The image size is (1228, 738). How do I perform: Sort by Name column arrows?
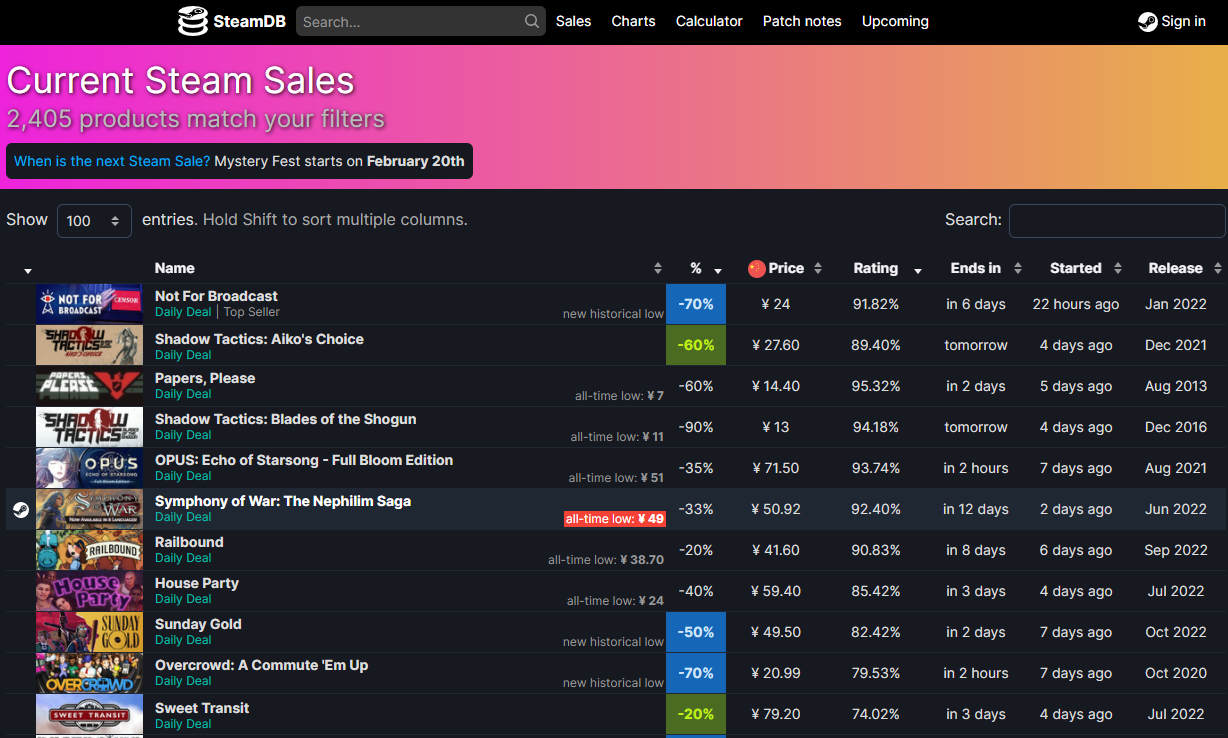pyautogui.click(x=657, y=268)
